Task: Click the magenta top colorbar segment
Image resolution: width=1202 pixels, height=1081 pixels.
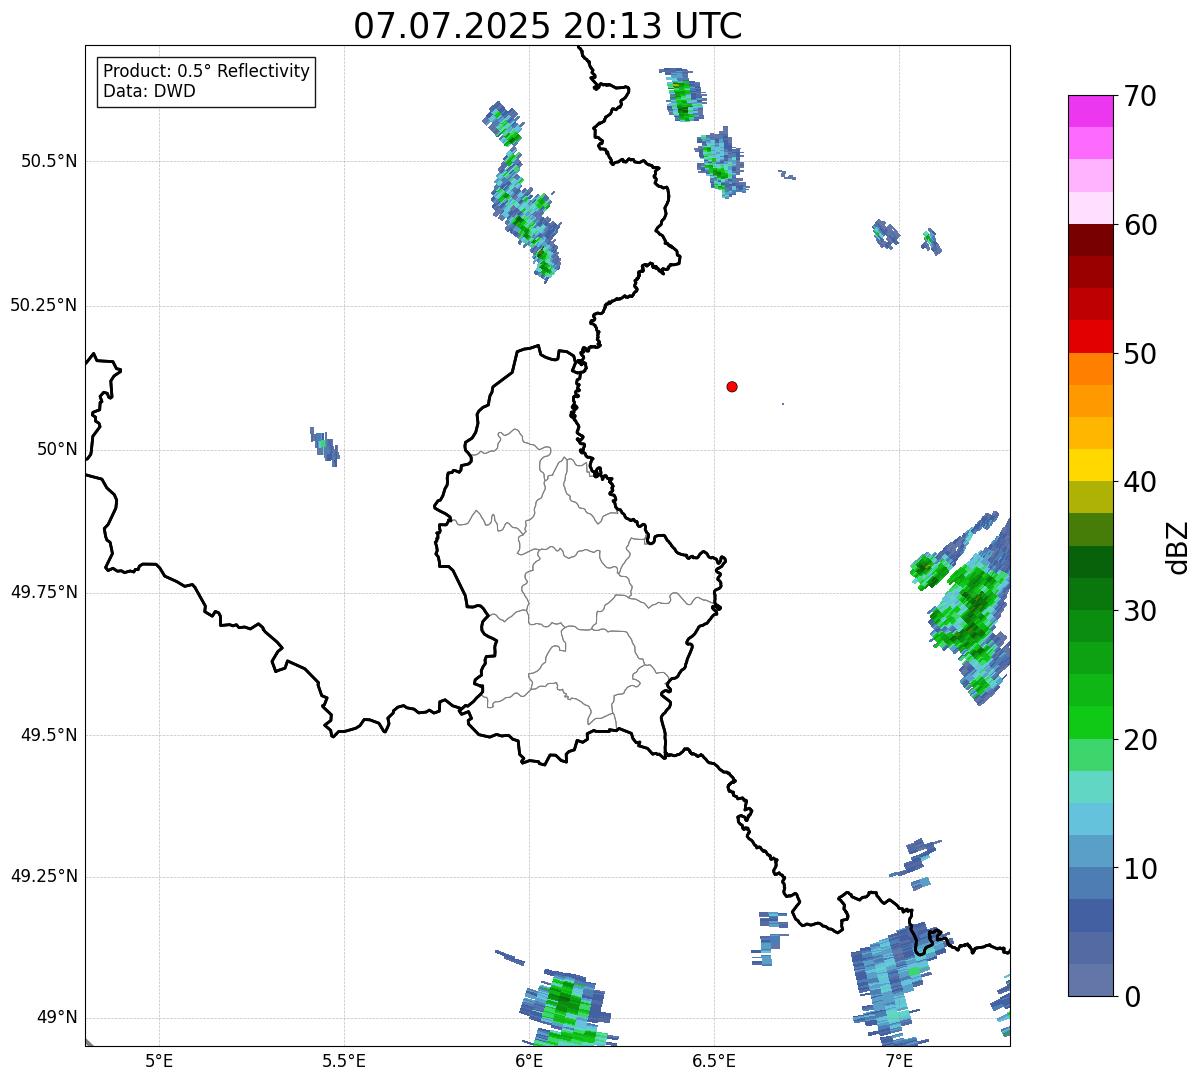Action: (x=1090, y=111)
